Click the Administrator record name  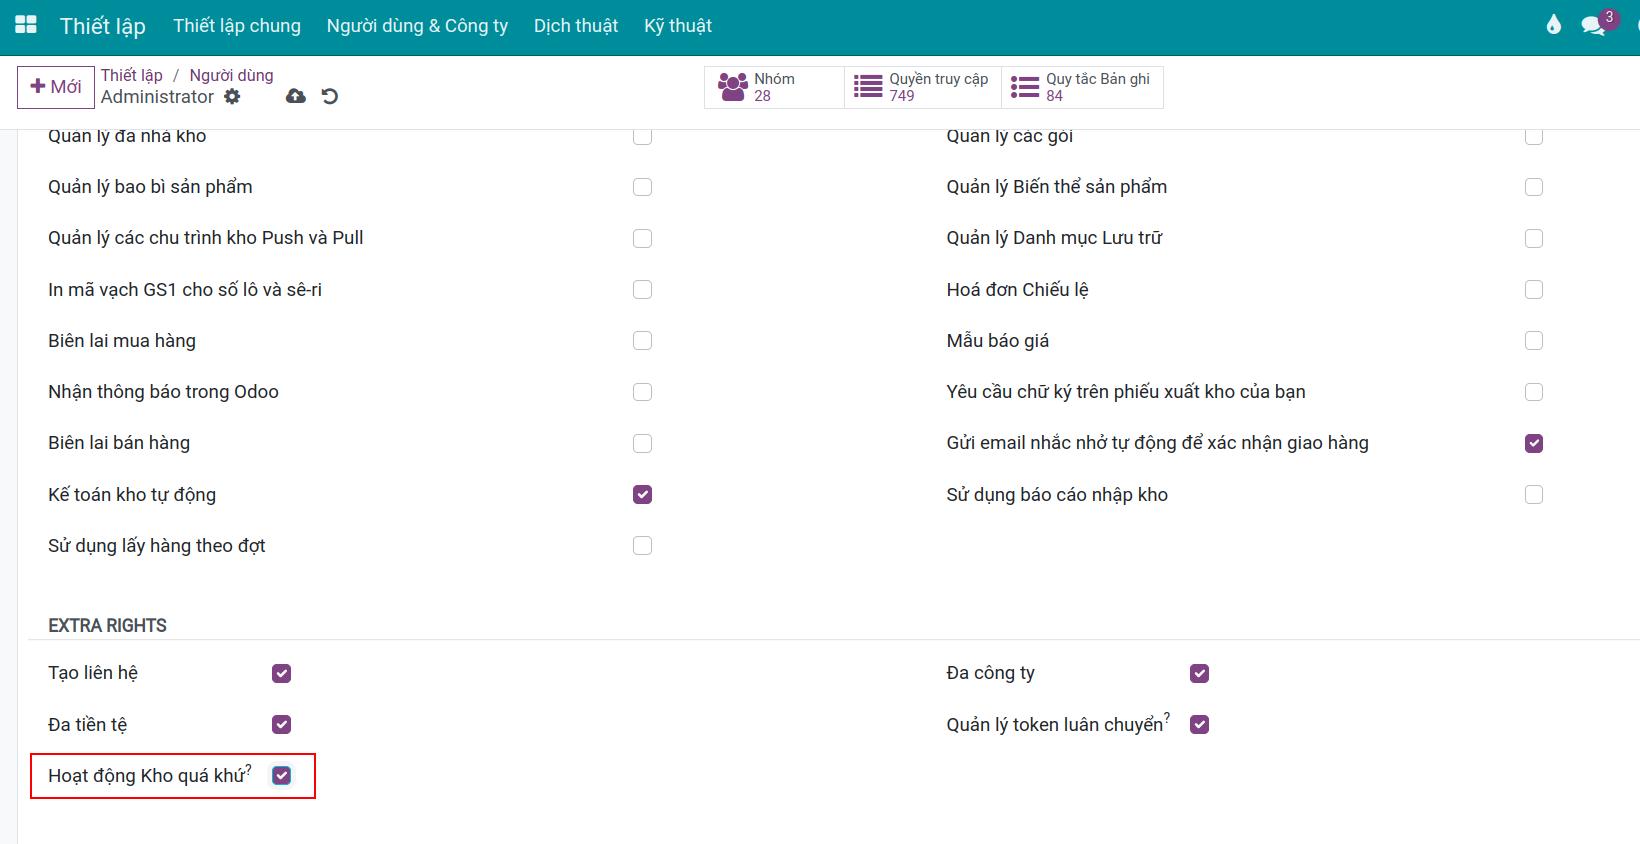pyautogui.click(x=157, y=97)
